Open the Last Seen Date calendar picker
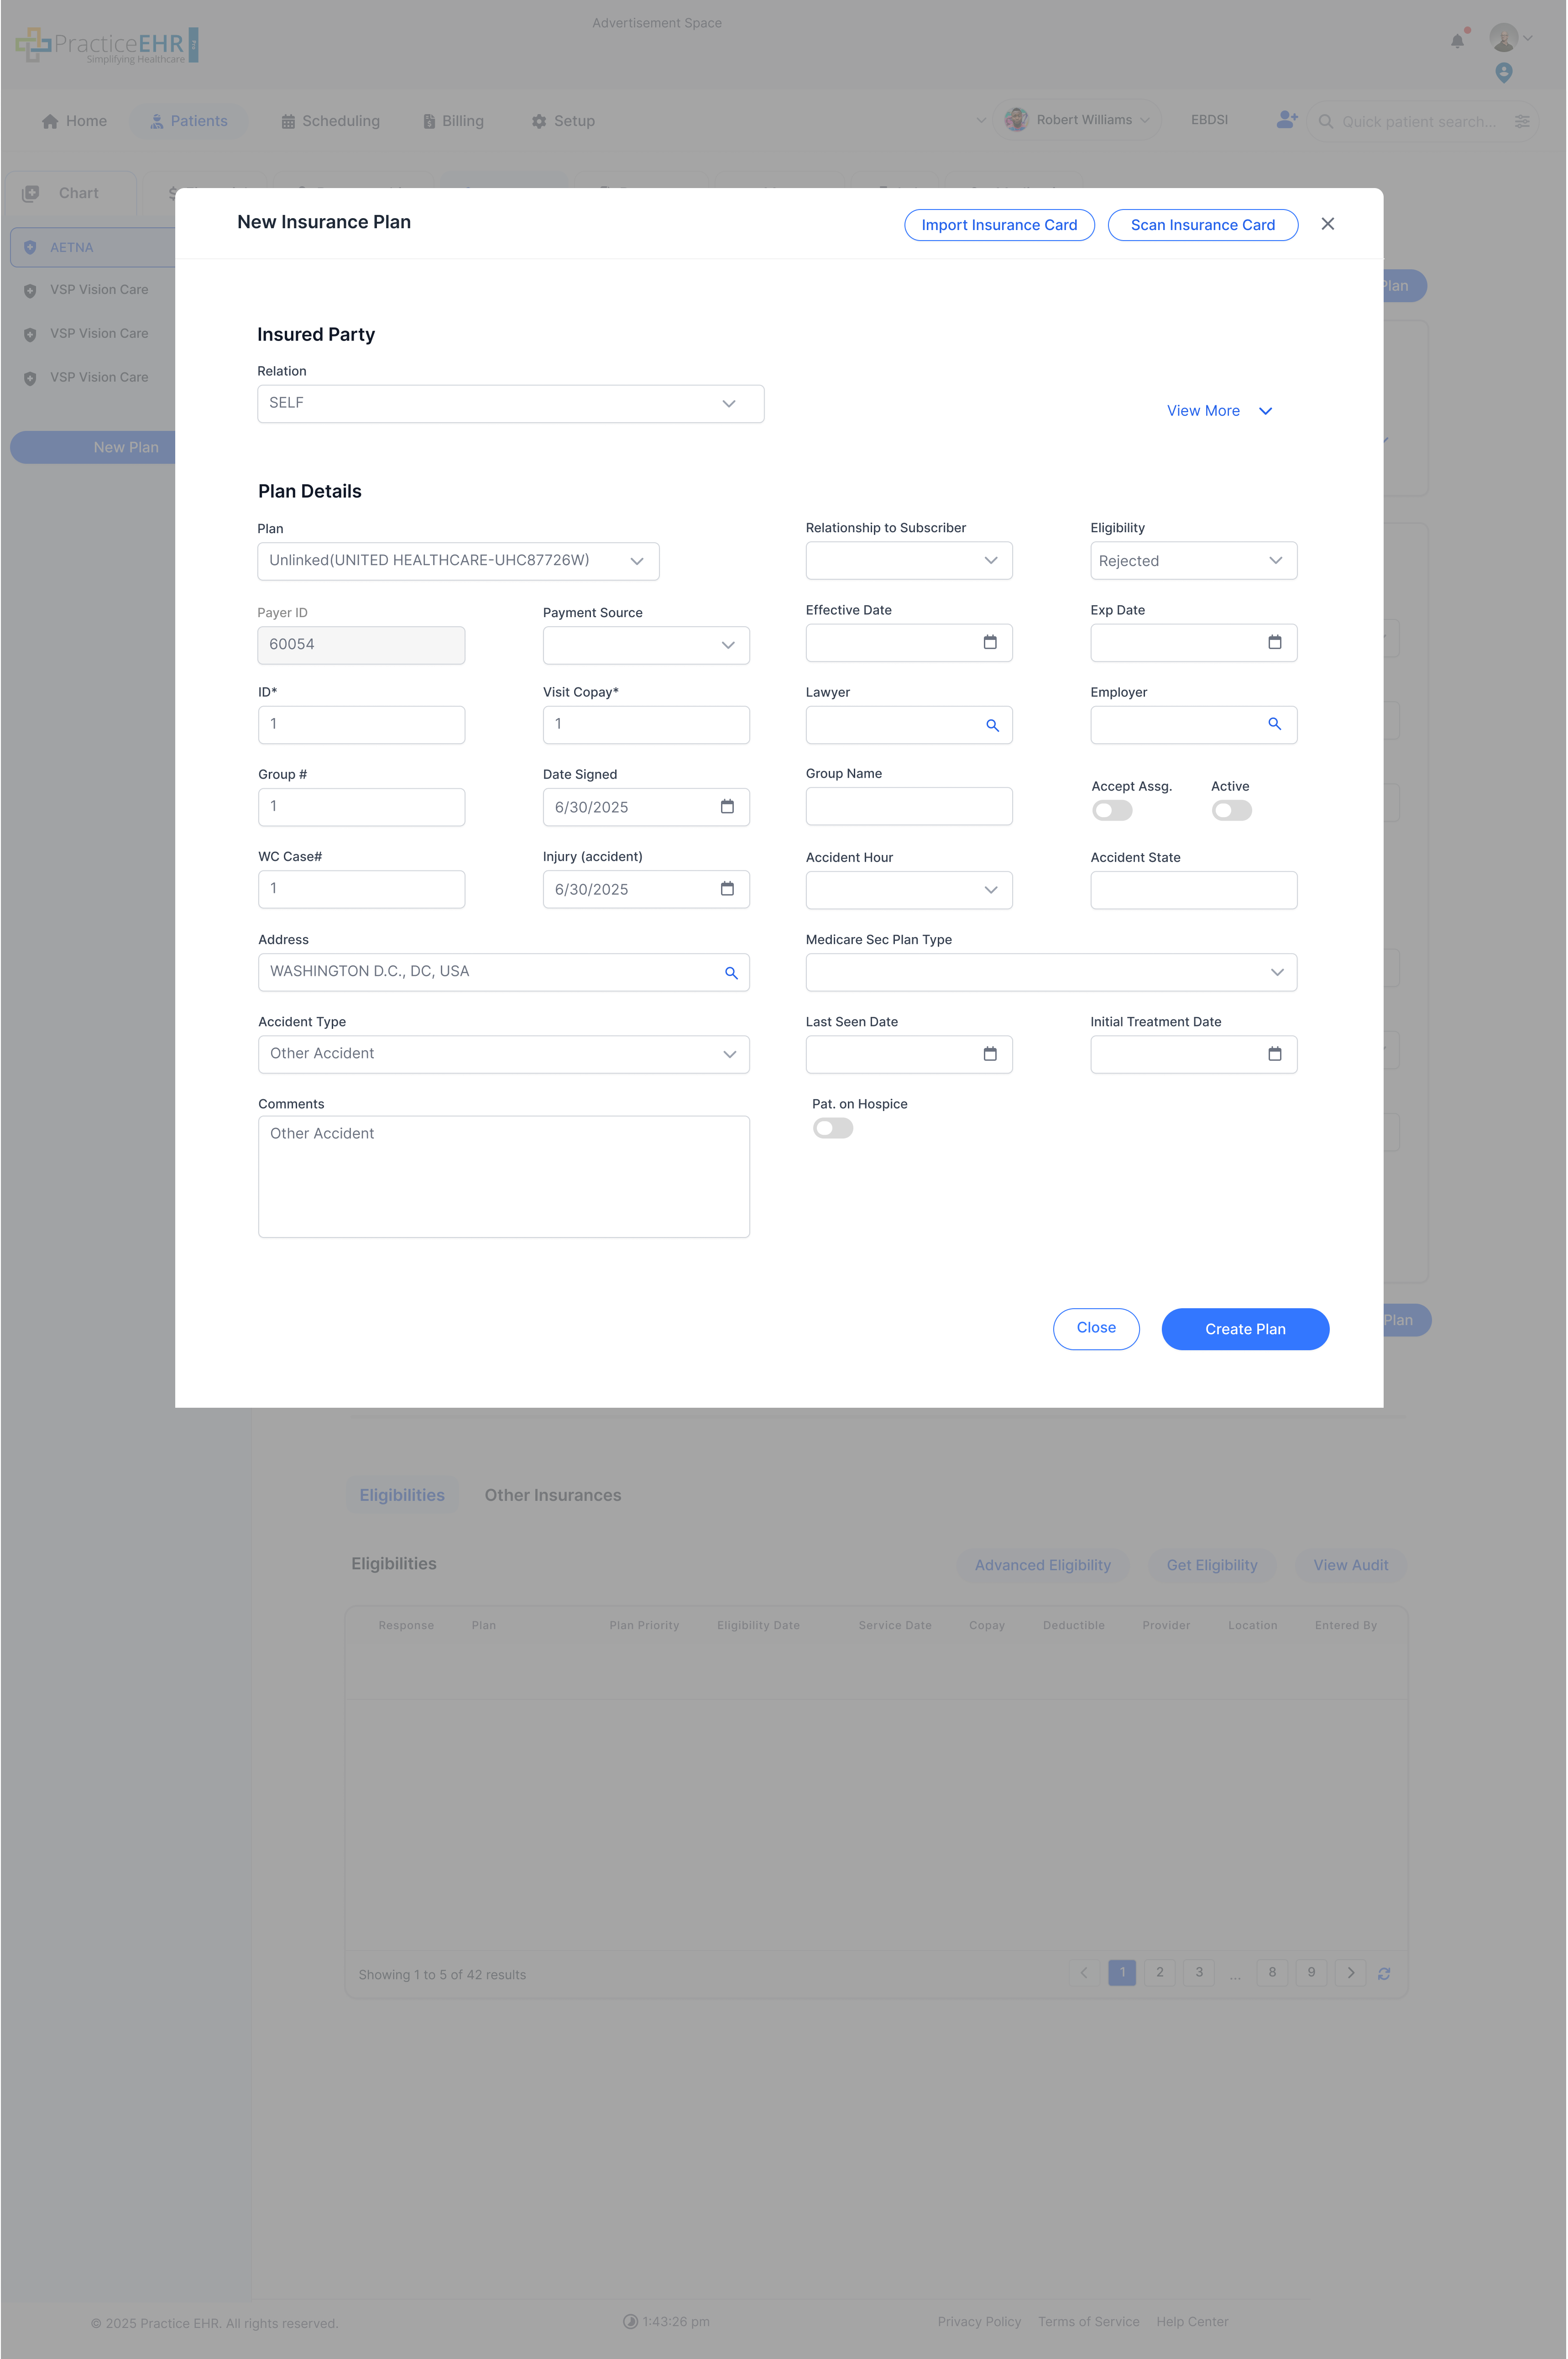 (x=989, y=1054)
